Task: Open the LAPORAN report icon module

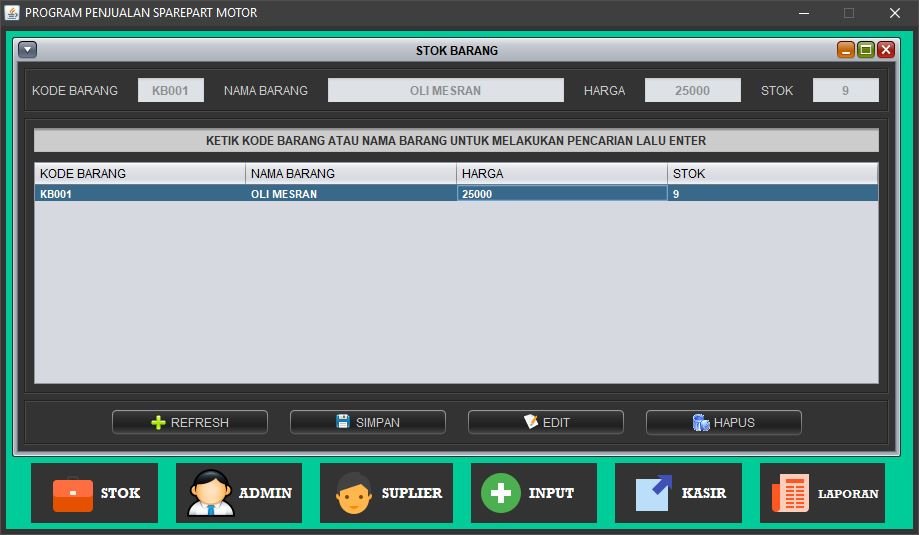Action: [822, 493]
